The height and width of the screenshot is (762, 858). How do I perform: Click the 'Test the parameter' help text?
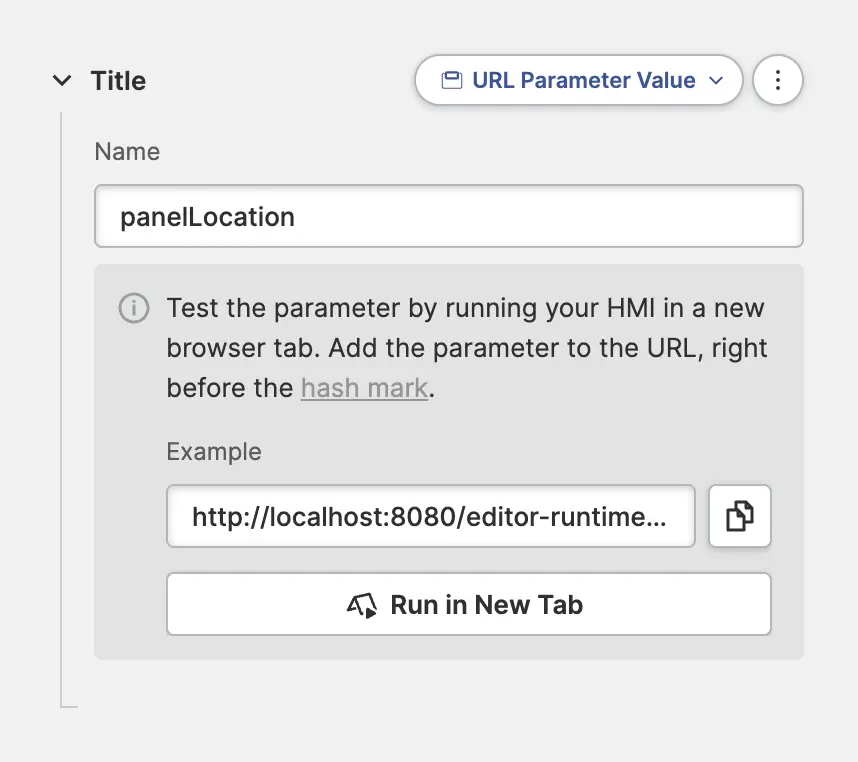465,347
